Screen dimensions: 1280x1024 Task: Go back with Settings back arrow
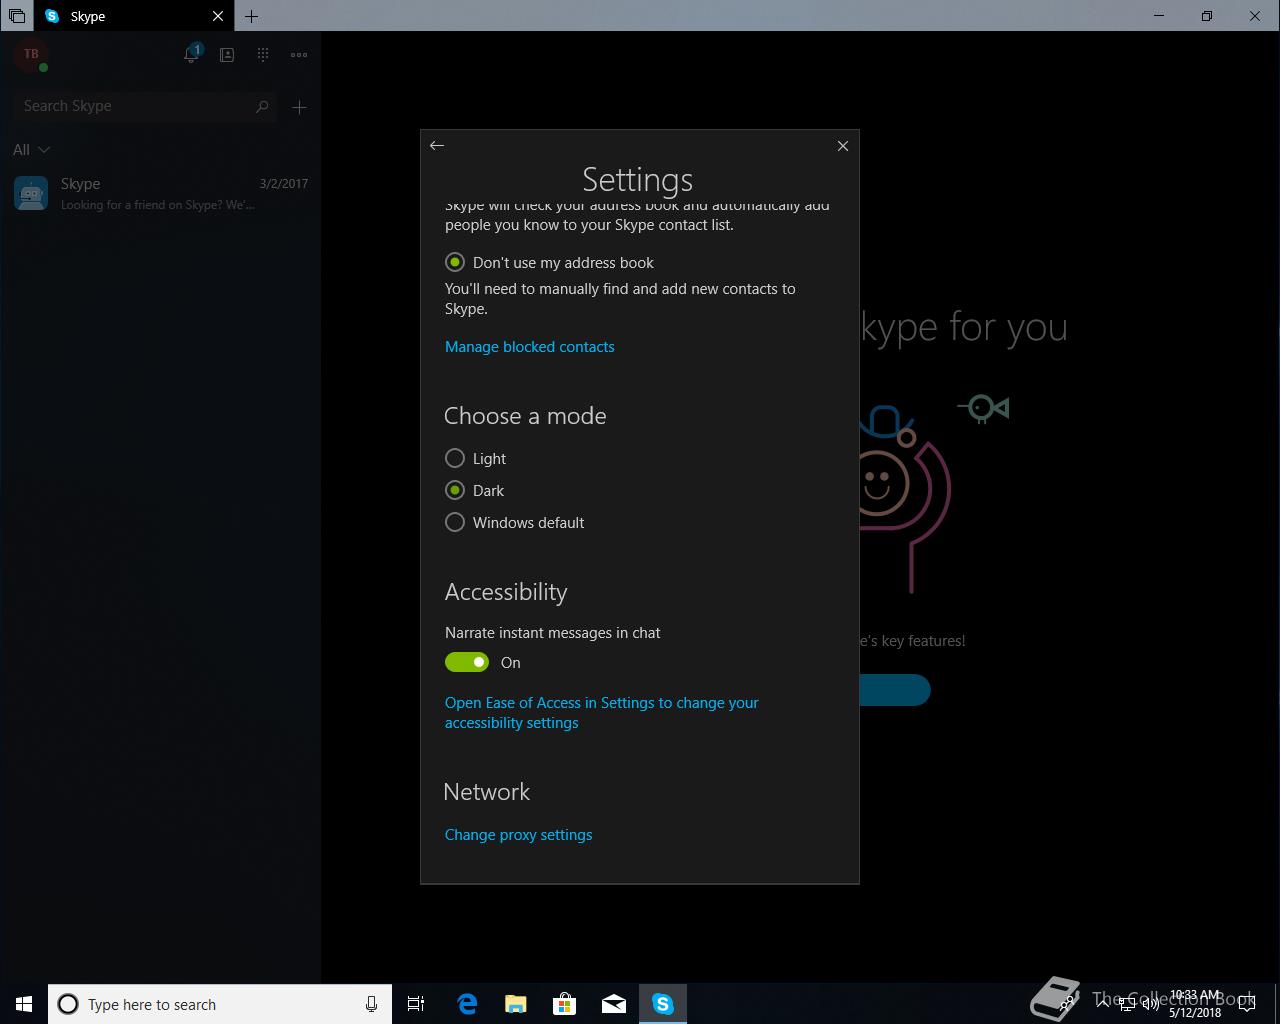coord(437,146)
